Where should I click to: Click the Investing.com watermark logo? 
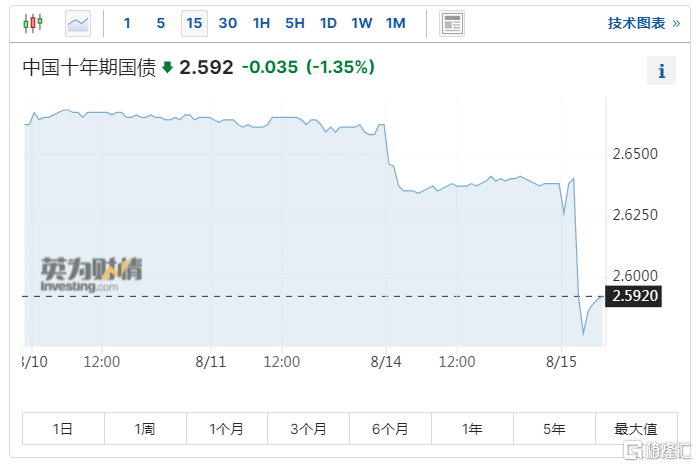tap(91, 274)
